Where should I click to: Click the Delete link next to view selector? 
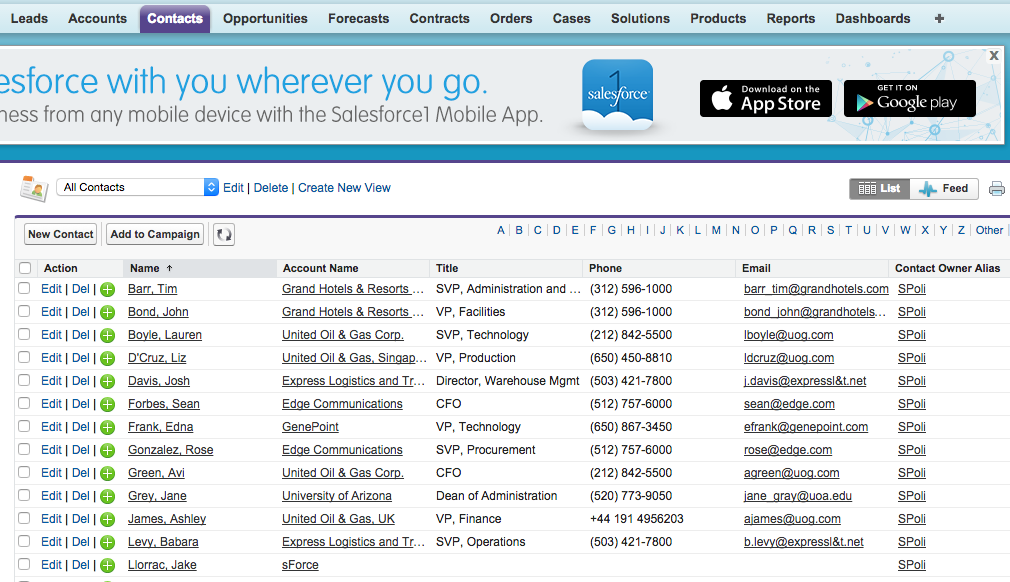(x=271, y=188)
